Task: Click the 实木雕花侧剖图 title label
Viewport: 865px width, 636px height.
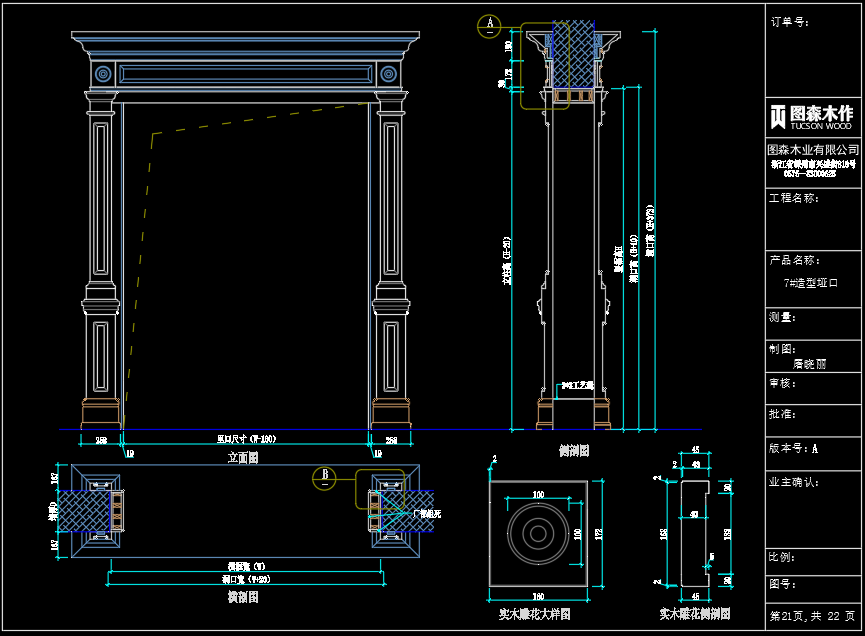Action: click(x=694, y=613)
